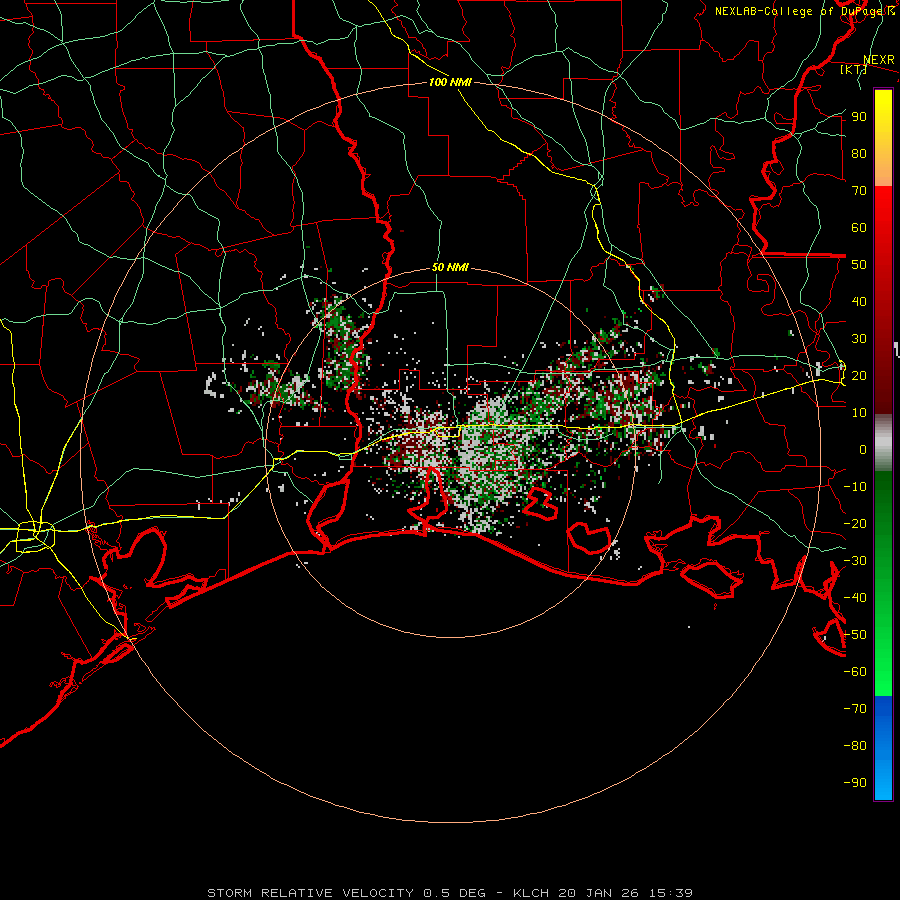The width and height of the screenshot is (900, 900).
Task: Click the -50 scale value
Action: pos(855,635)
